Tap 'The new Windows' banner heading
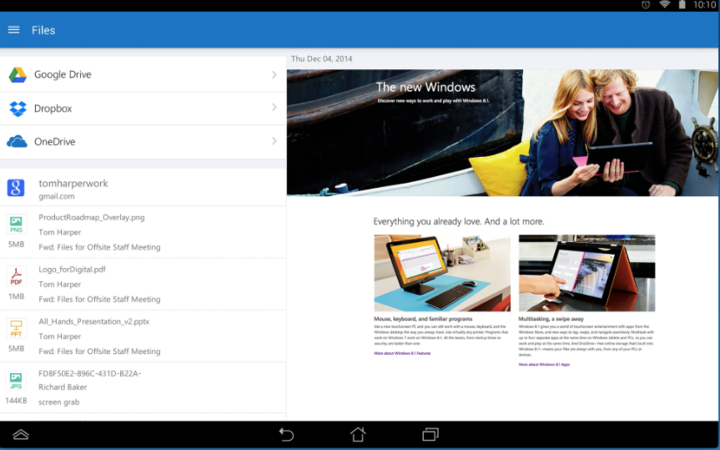 click(426, 87)
